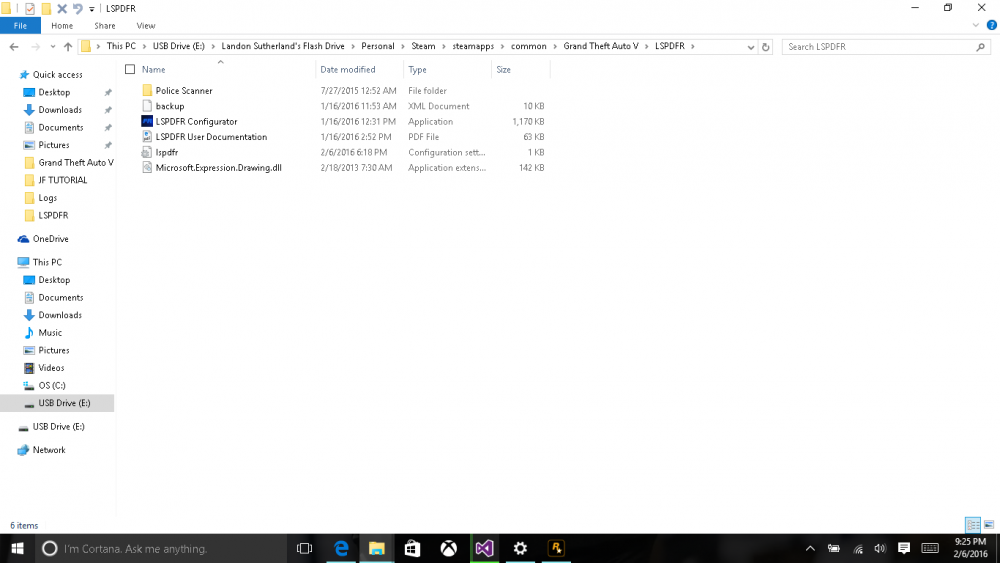Expand the chevron after Steam in address bar
Screen dimensions: 1000x563
[x=444, y=47]
